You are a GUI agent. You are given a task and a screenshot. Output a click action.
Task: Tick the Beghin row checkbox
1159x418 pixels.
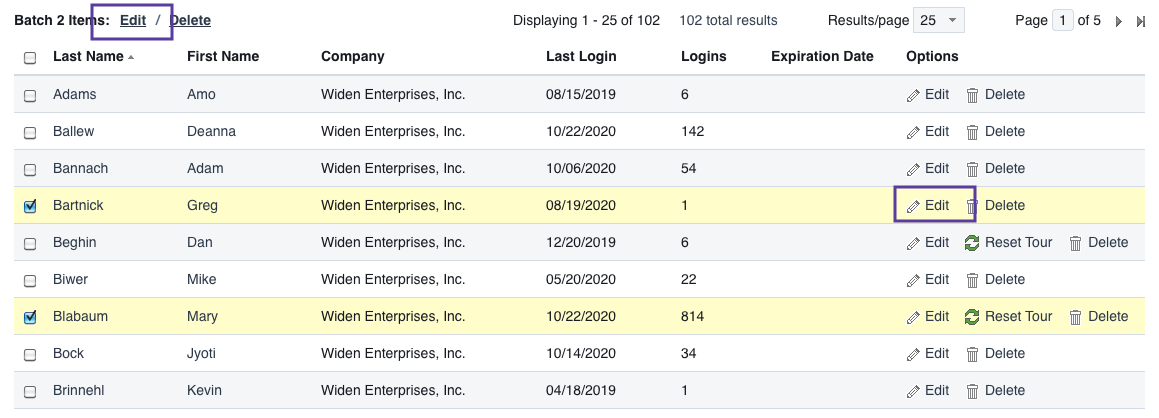[30, 244]
